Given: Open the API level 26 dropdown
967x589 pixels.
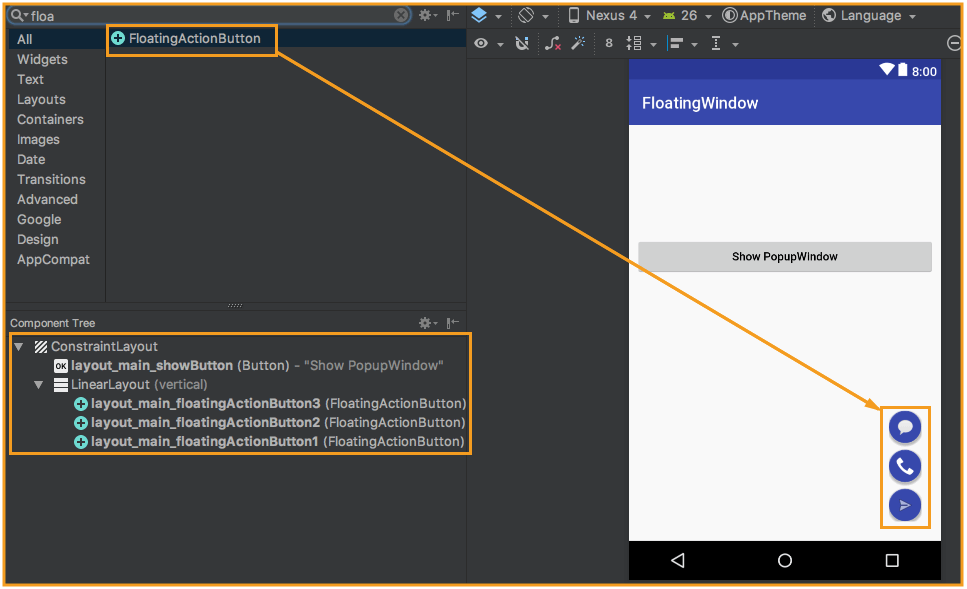Looking at the screenshot, I should point(687,15).
